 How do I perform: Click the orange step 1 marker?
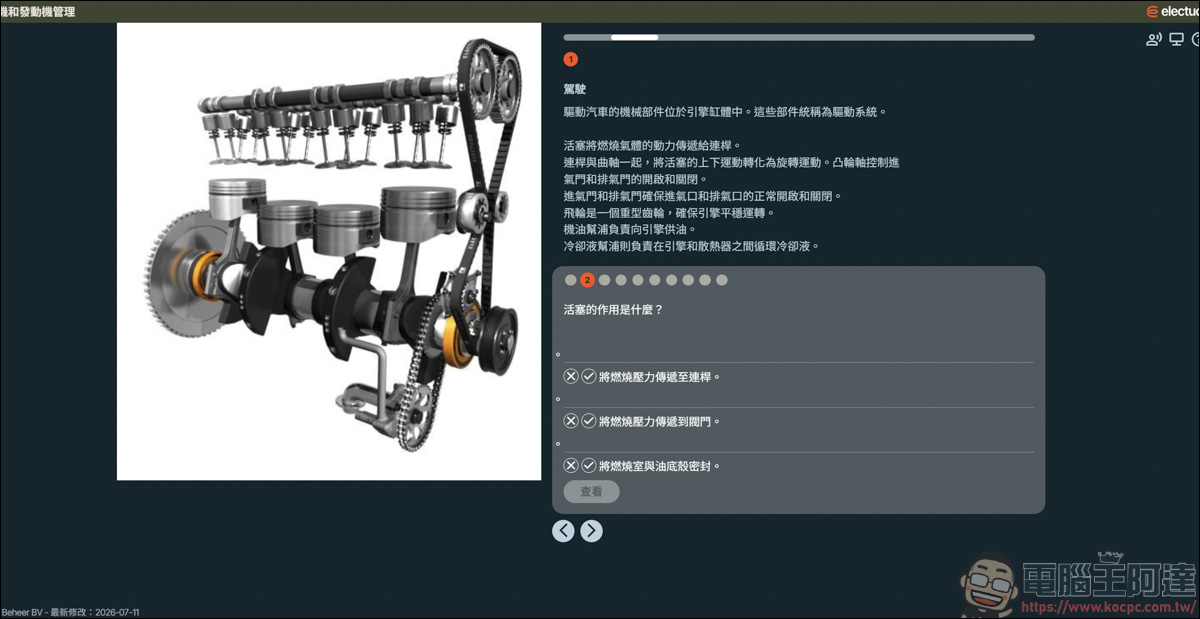[571, 60]
